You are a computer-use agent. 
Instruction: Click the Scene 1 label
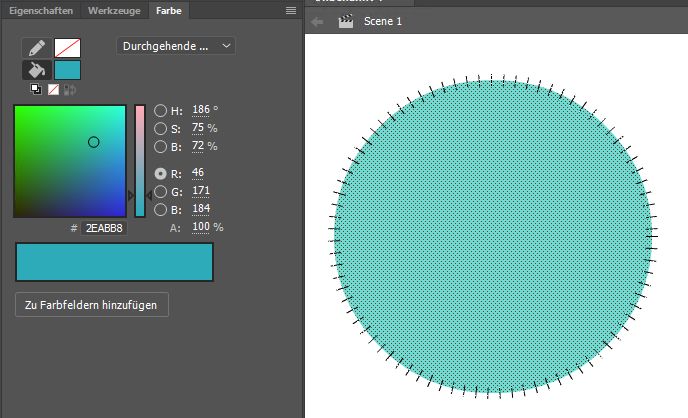(x=383, y=21)
